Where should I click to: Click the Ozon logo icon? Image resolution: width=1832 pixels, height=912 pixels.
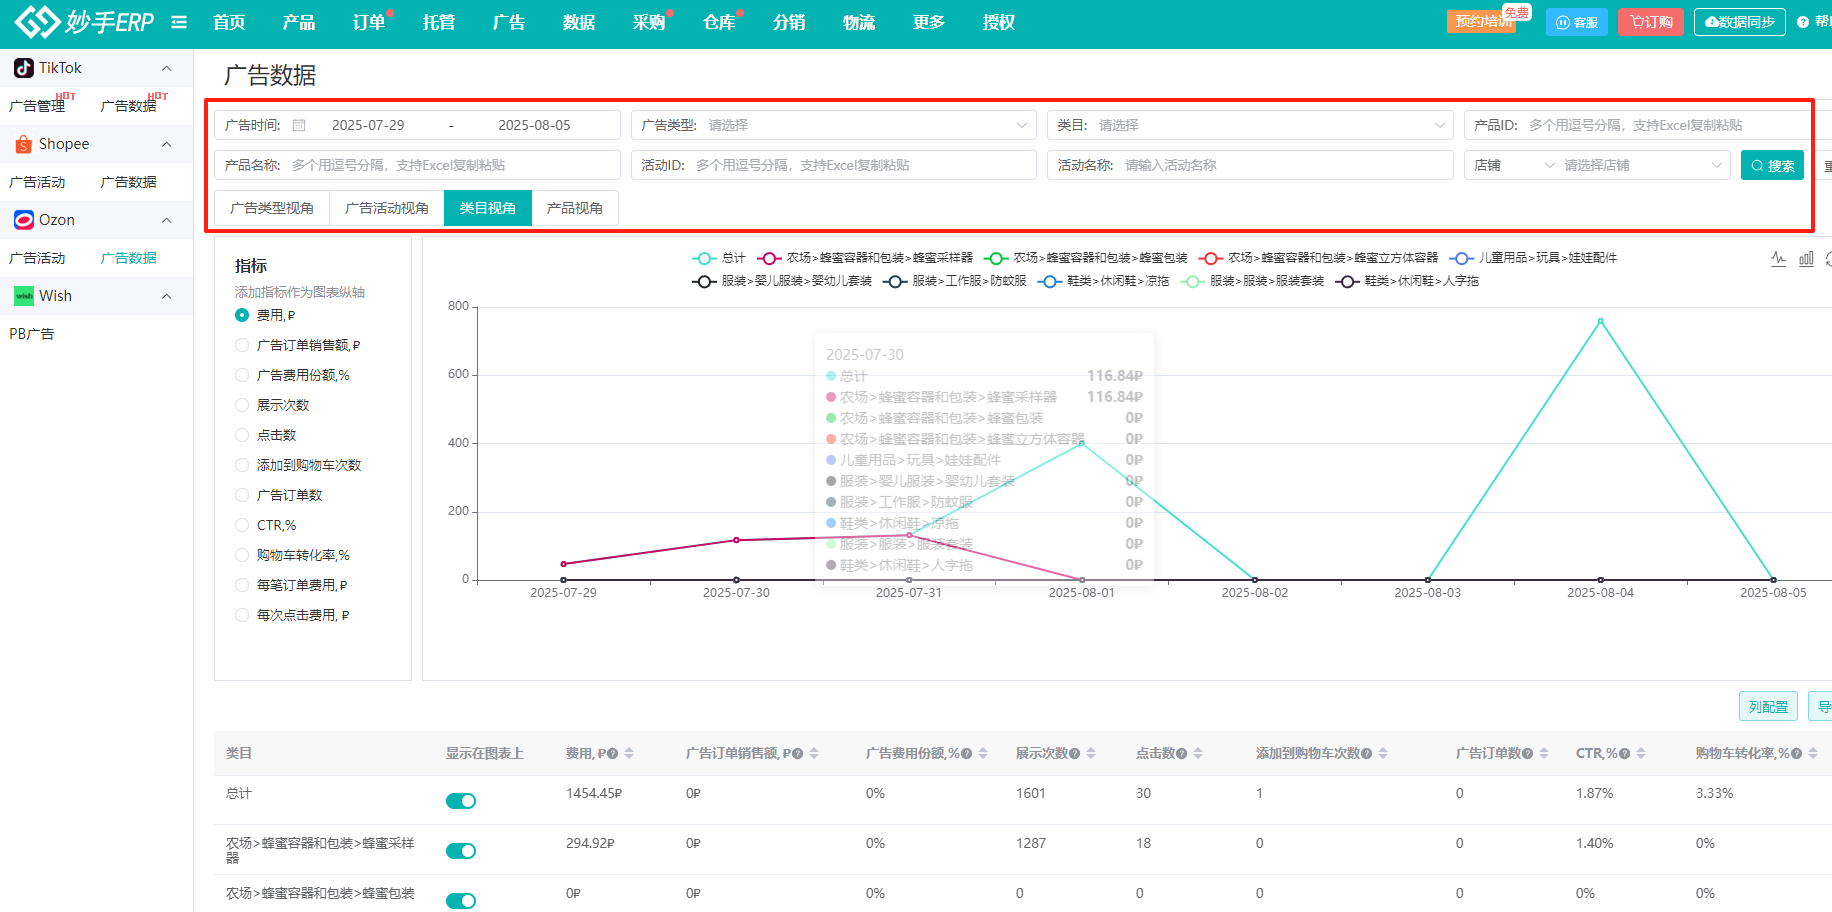pyautogui.click(x=24, y=220)
